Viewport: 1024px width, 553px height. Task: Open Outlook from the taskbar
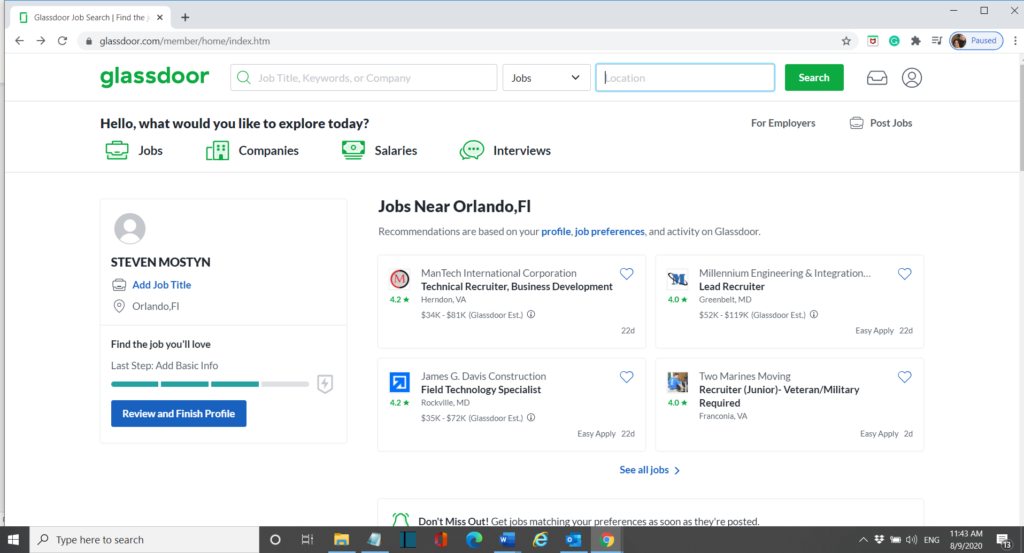(574, 539)
